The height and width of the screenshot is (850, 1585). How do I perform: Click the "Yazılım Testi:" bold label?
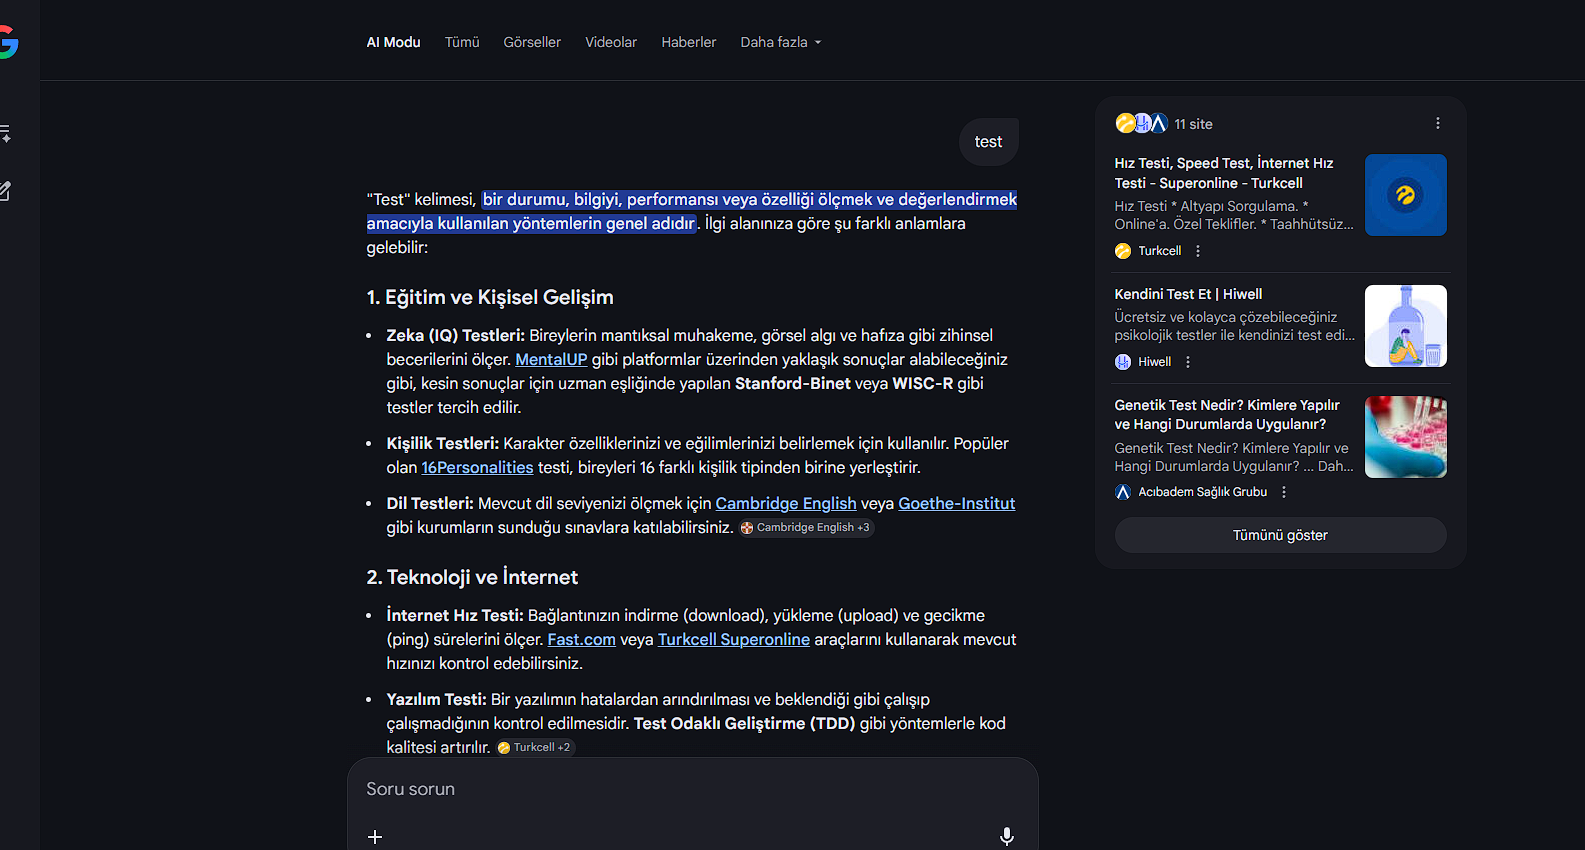[x=437, y=699]
